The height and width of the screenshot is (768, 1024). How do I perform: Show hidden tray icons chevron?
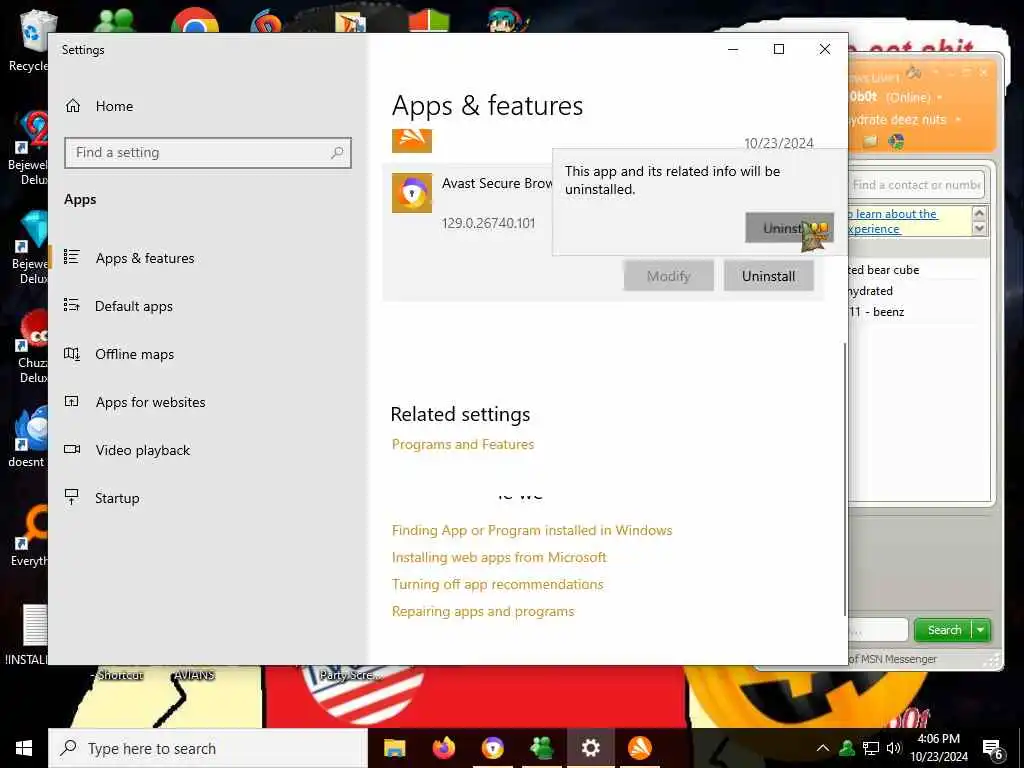pyautogui.click(x=823, y=748)
